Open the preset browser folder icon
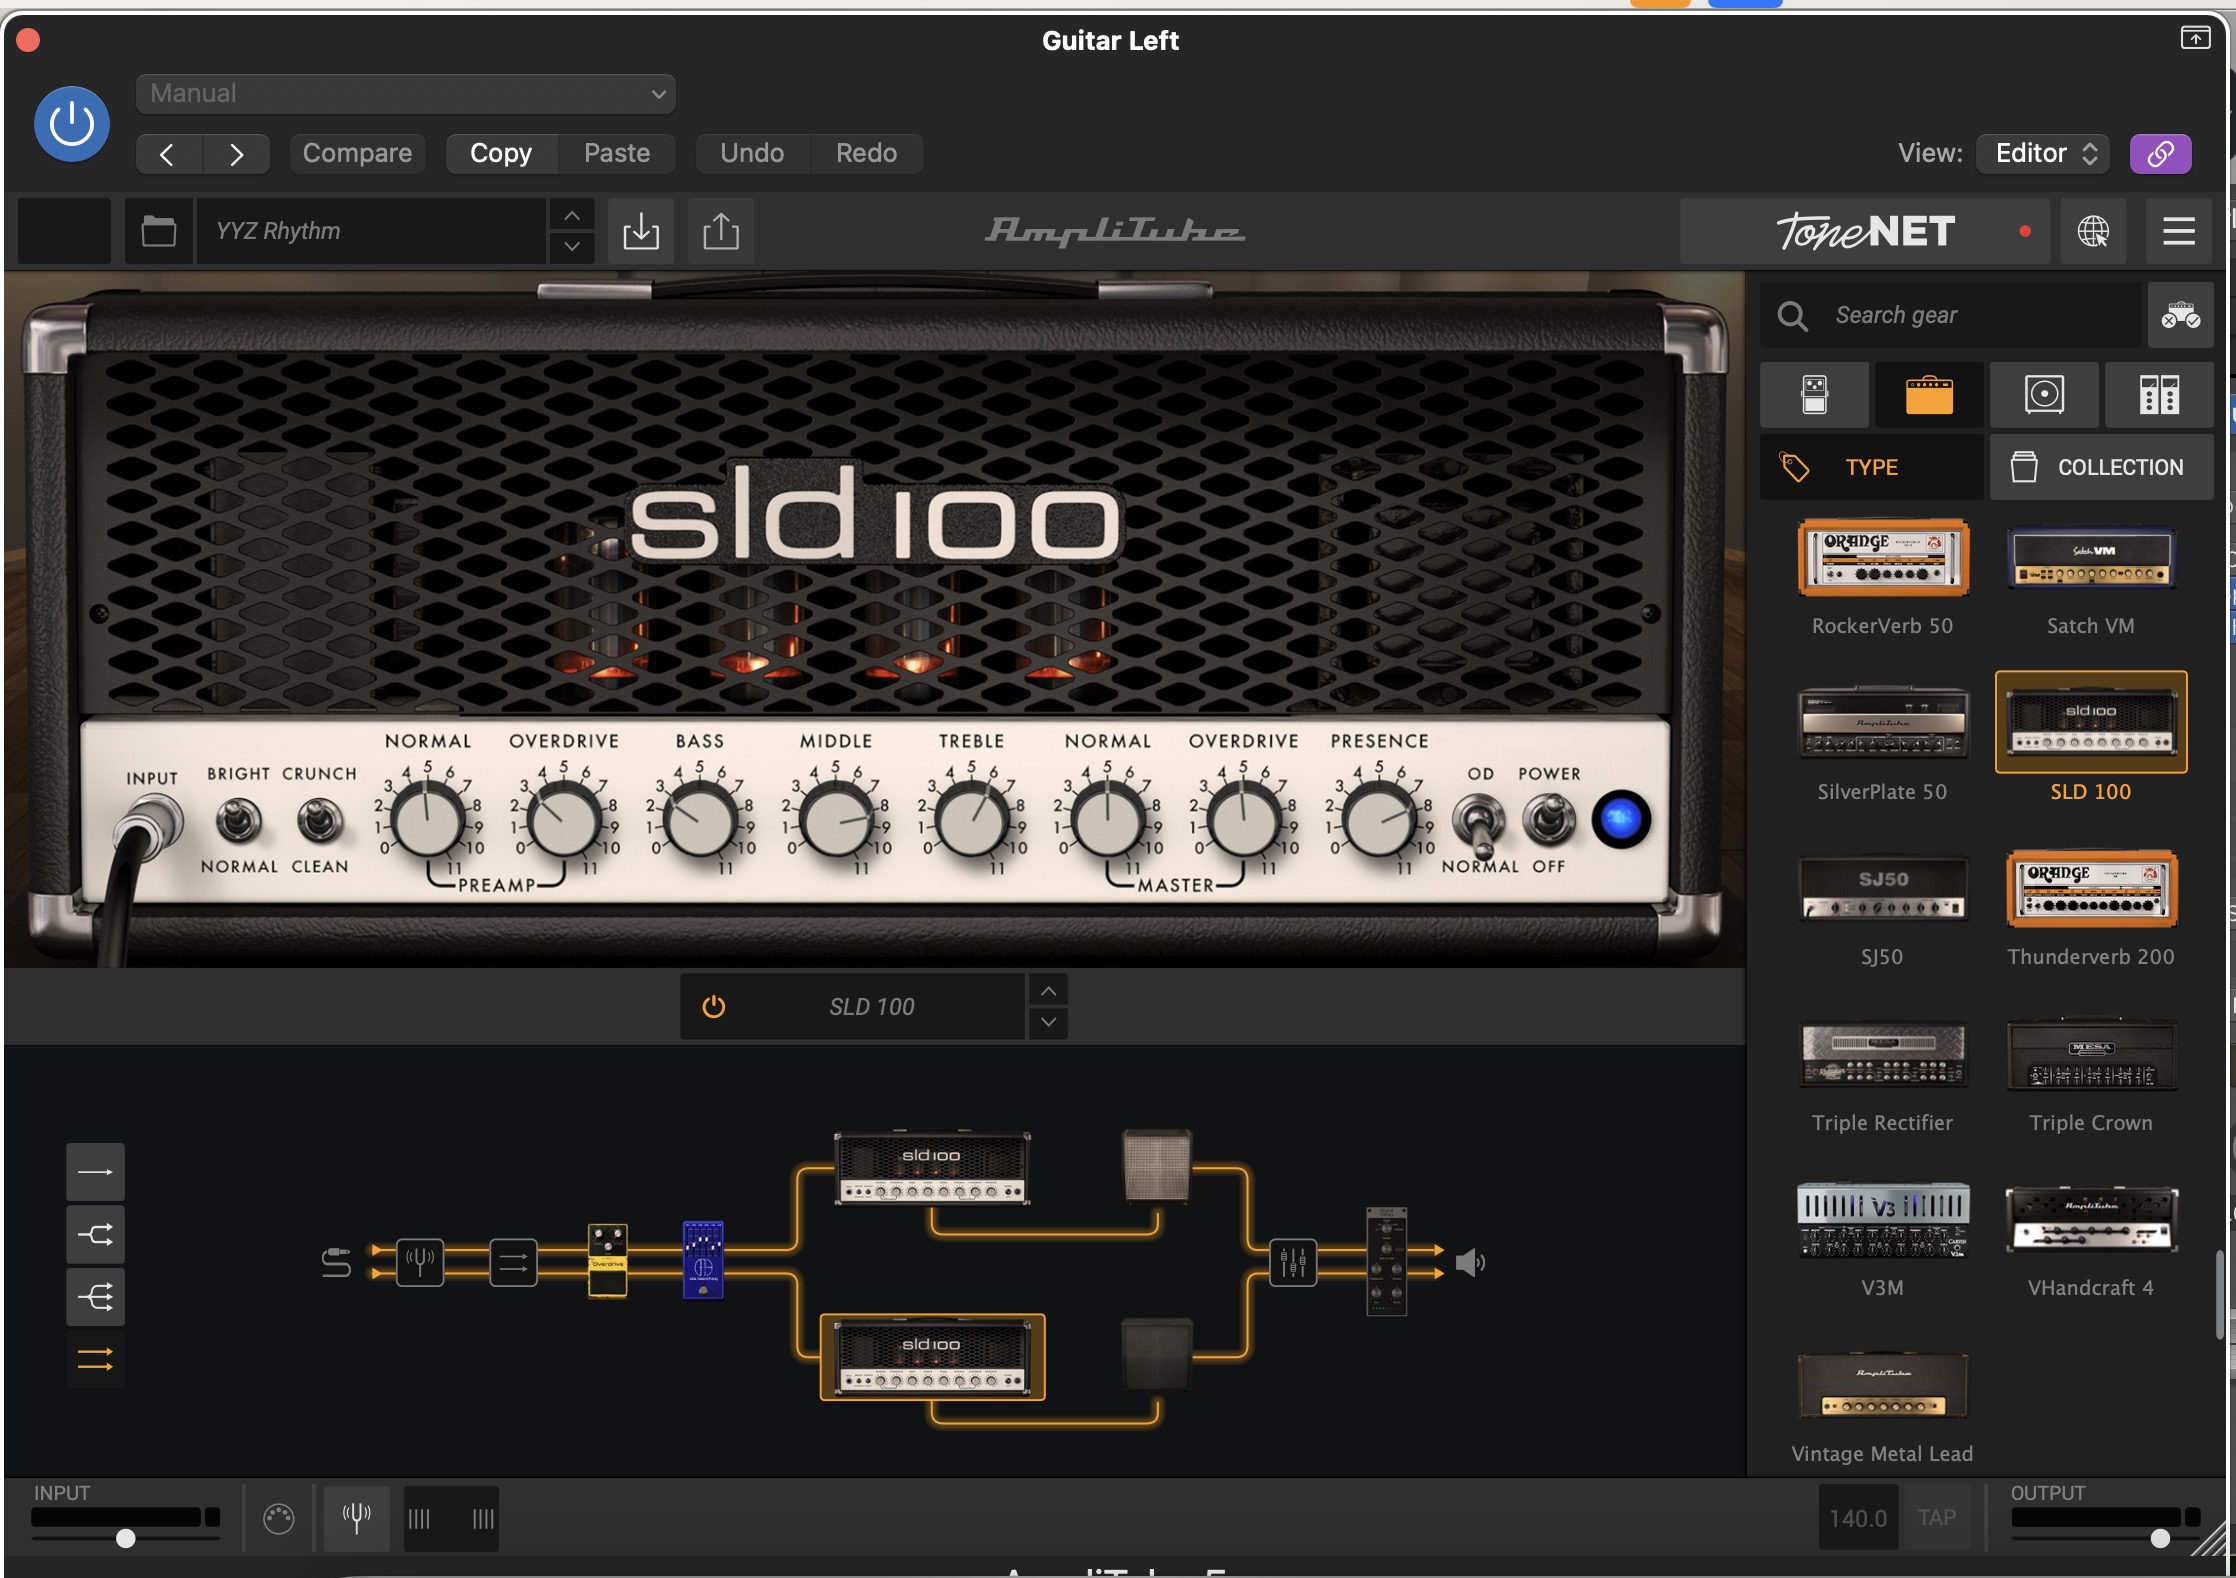The width and height of the screenshot is (2236, 1578). (x=158, y=231)
